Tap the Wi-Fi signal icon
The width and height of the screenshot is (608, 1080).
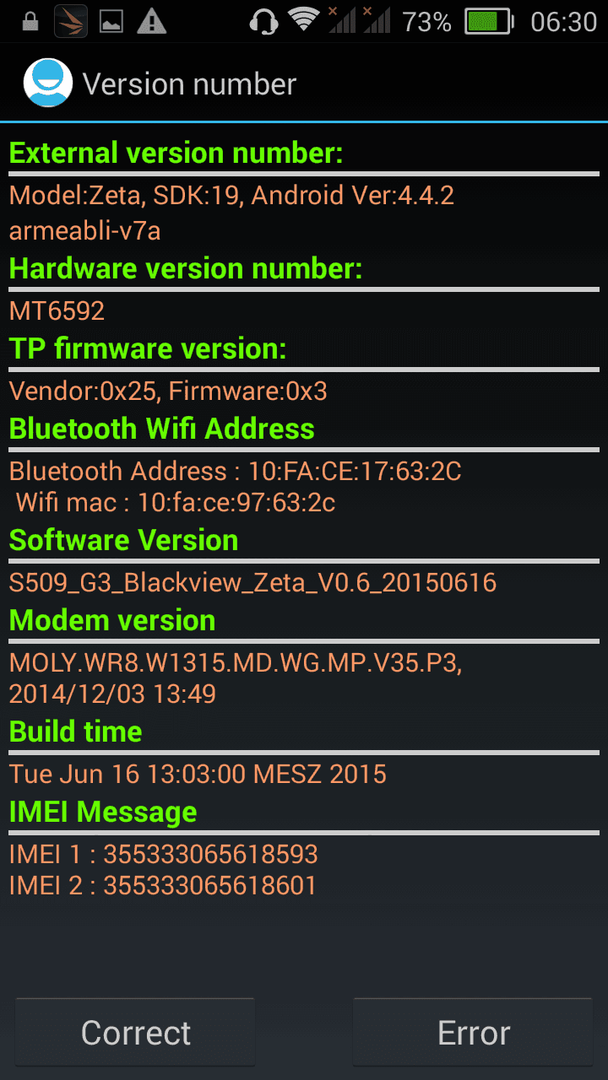(304, 21)
